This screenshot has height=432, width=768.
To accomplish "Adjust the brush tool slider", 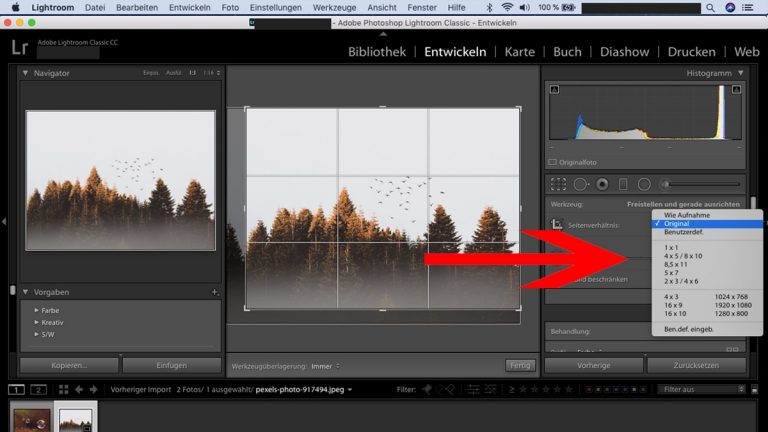I will [x=700, y=184].
